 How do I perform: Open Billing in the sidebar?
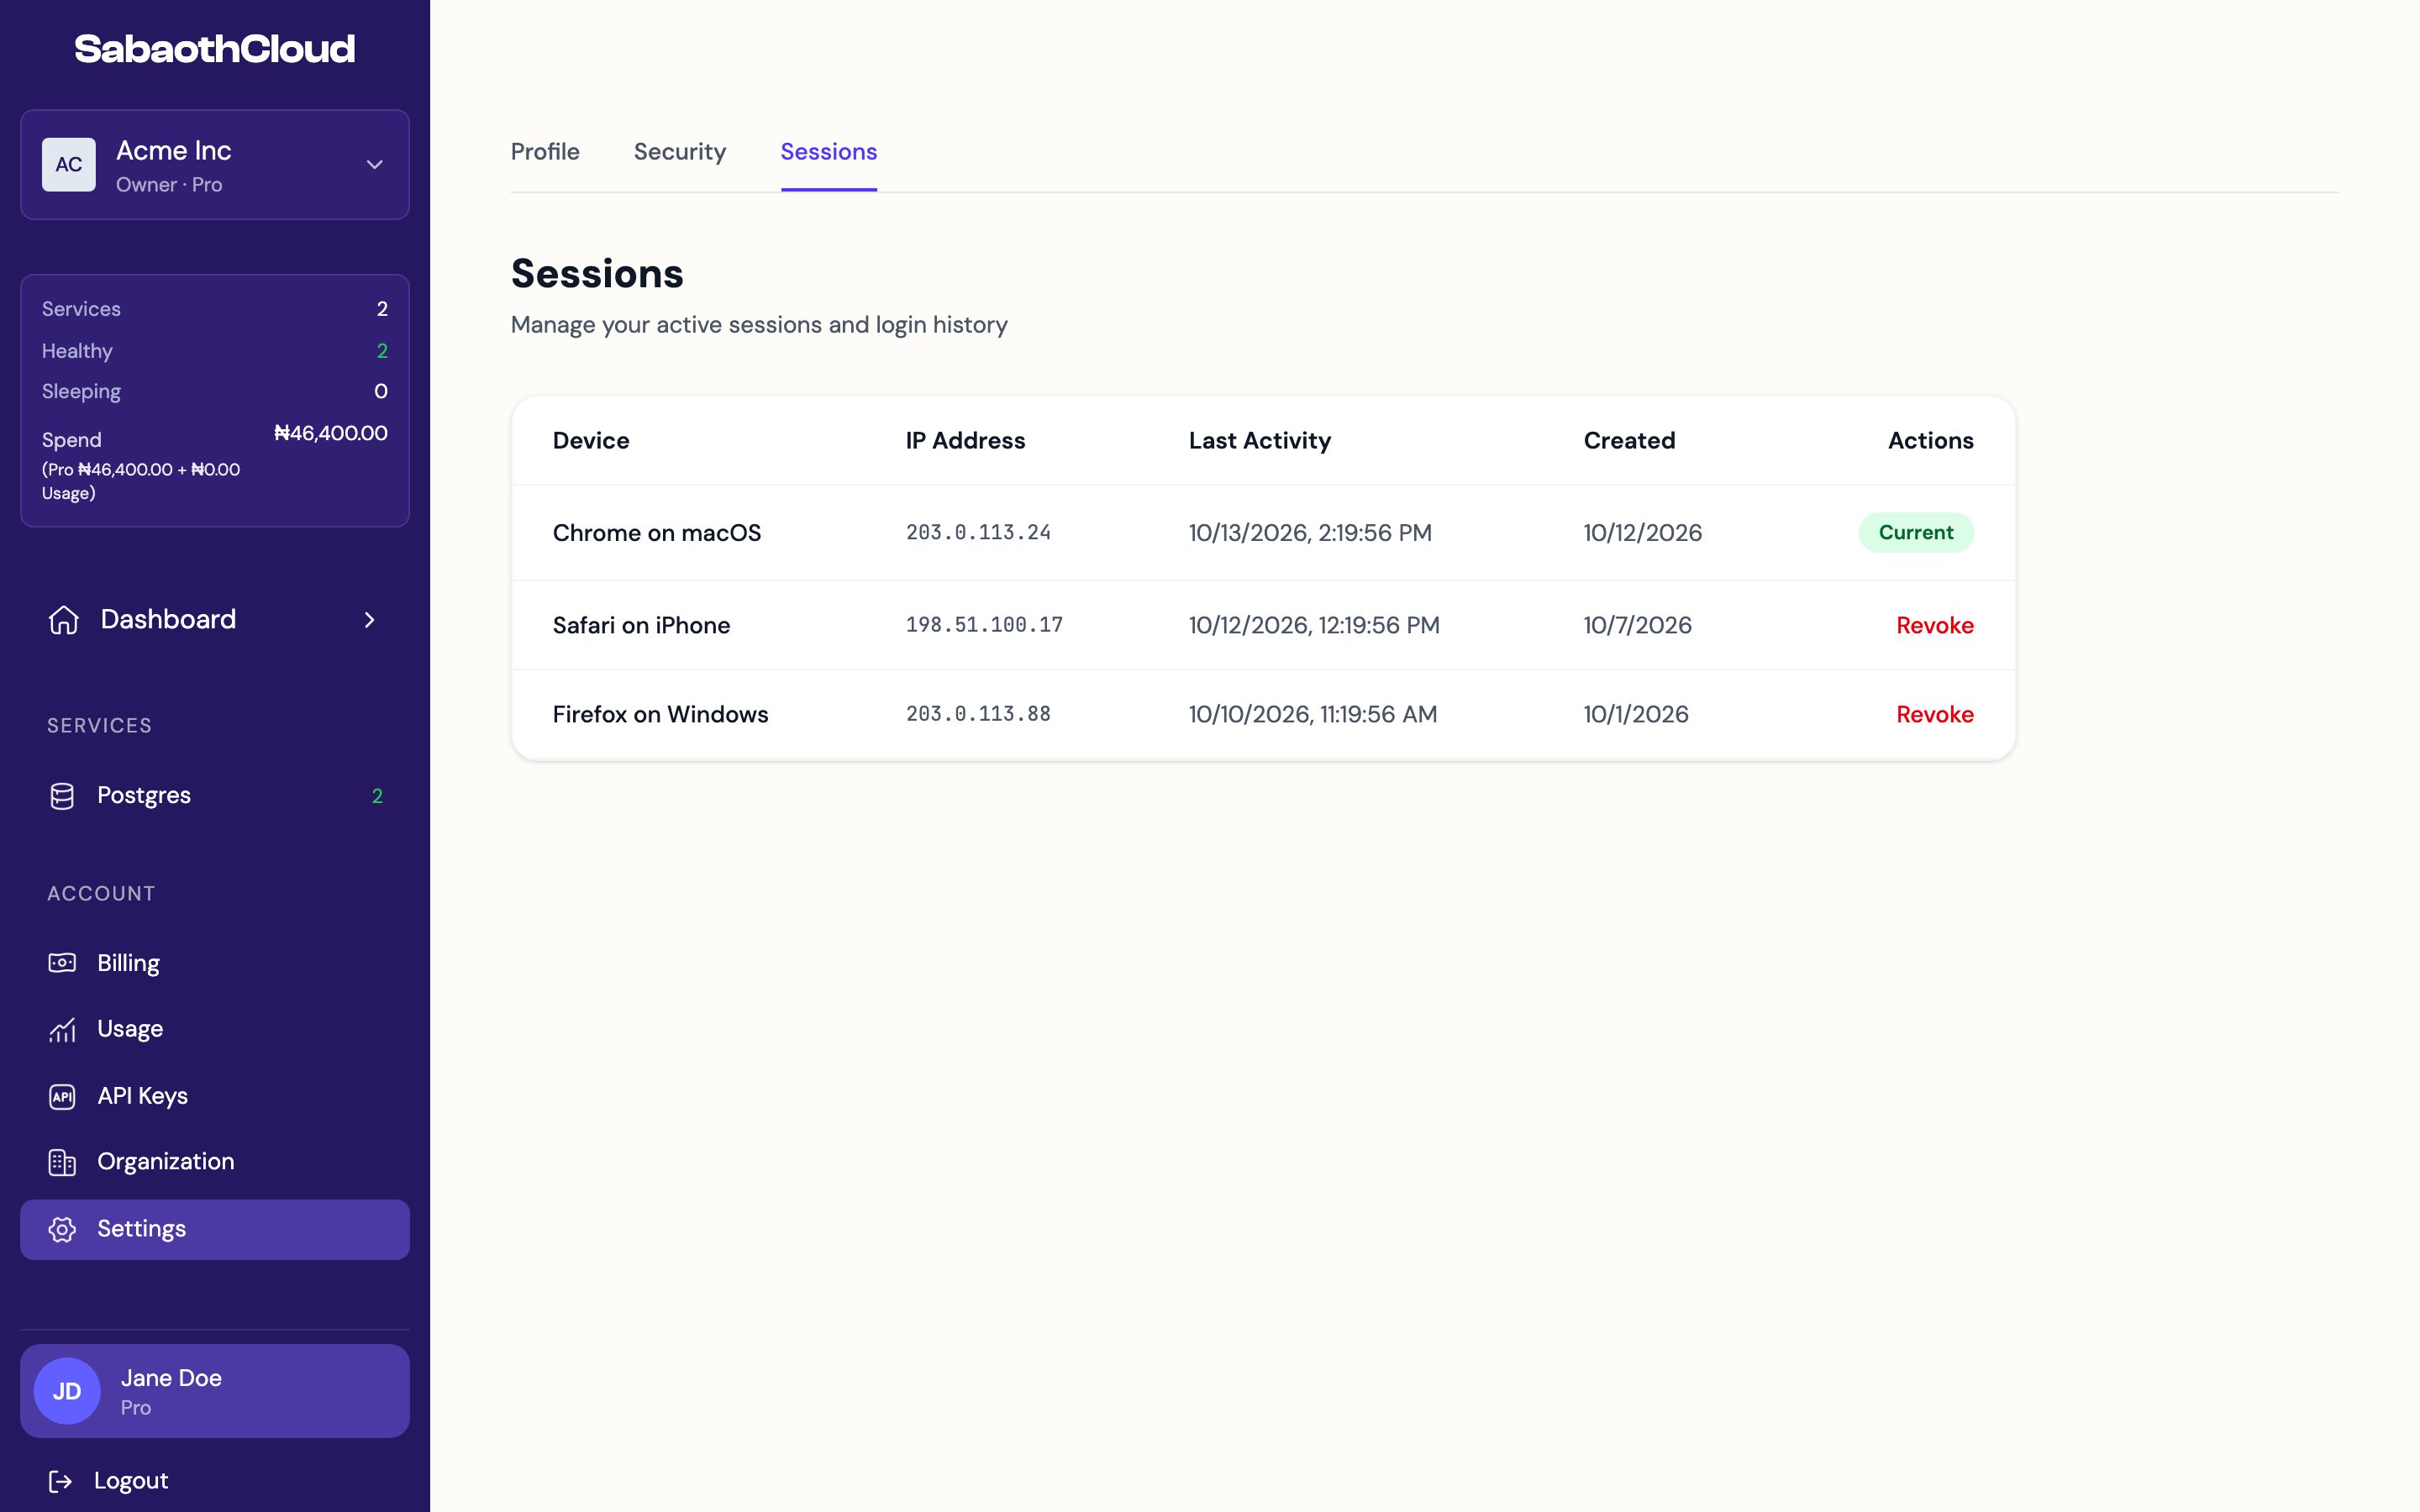[215, 963]
